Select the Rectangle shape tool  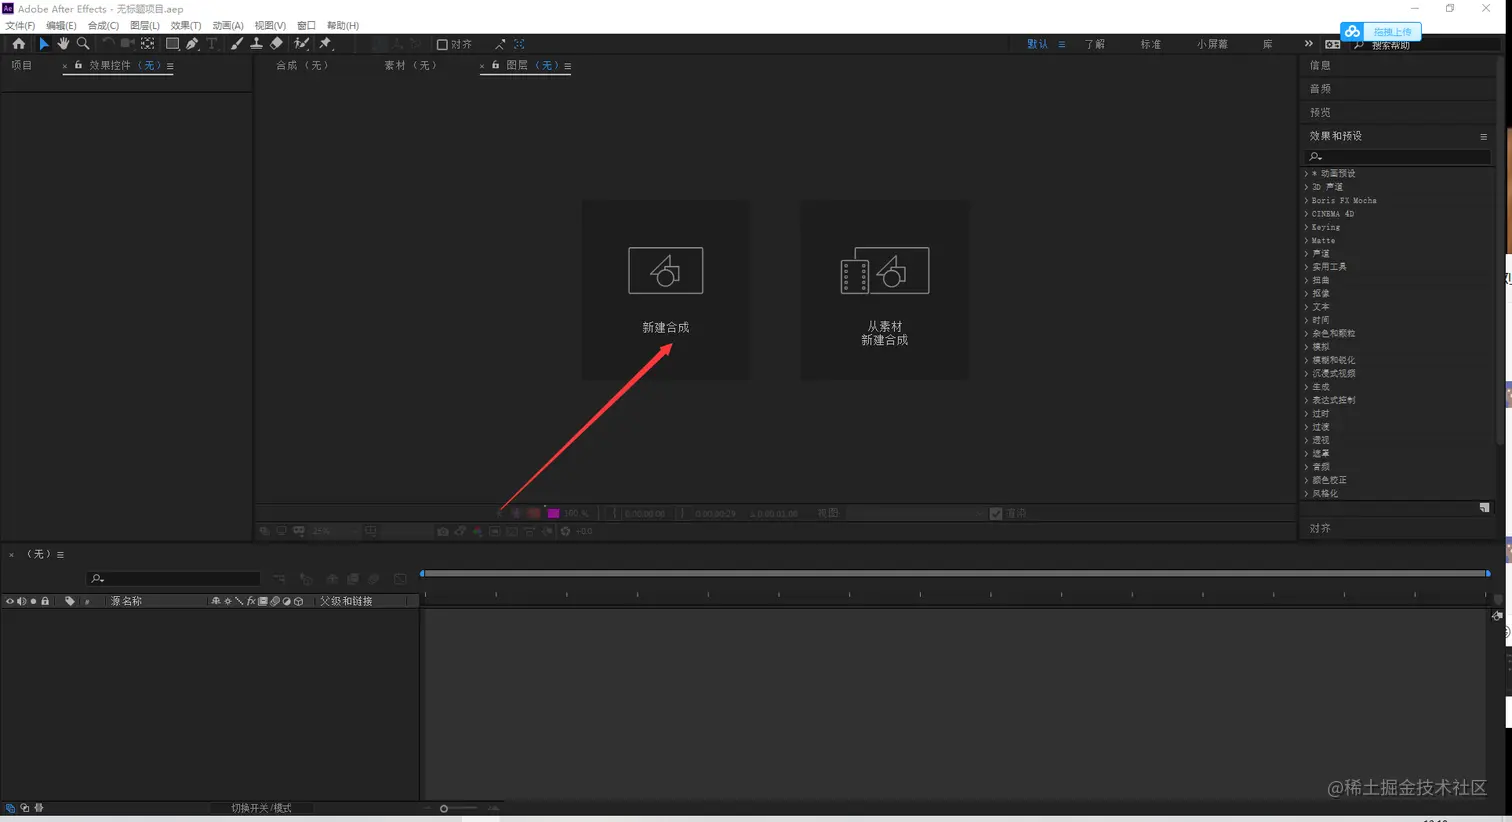(172, 44)
